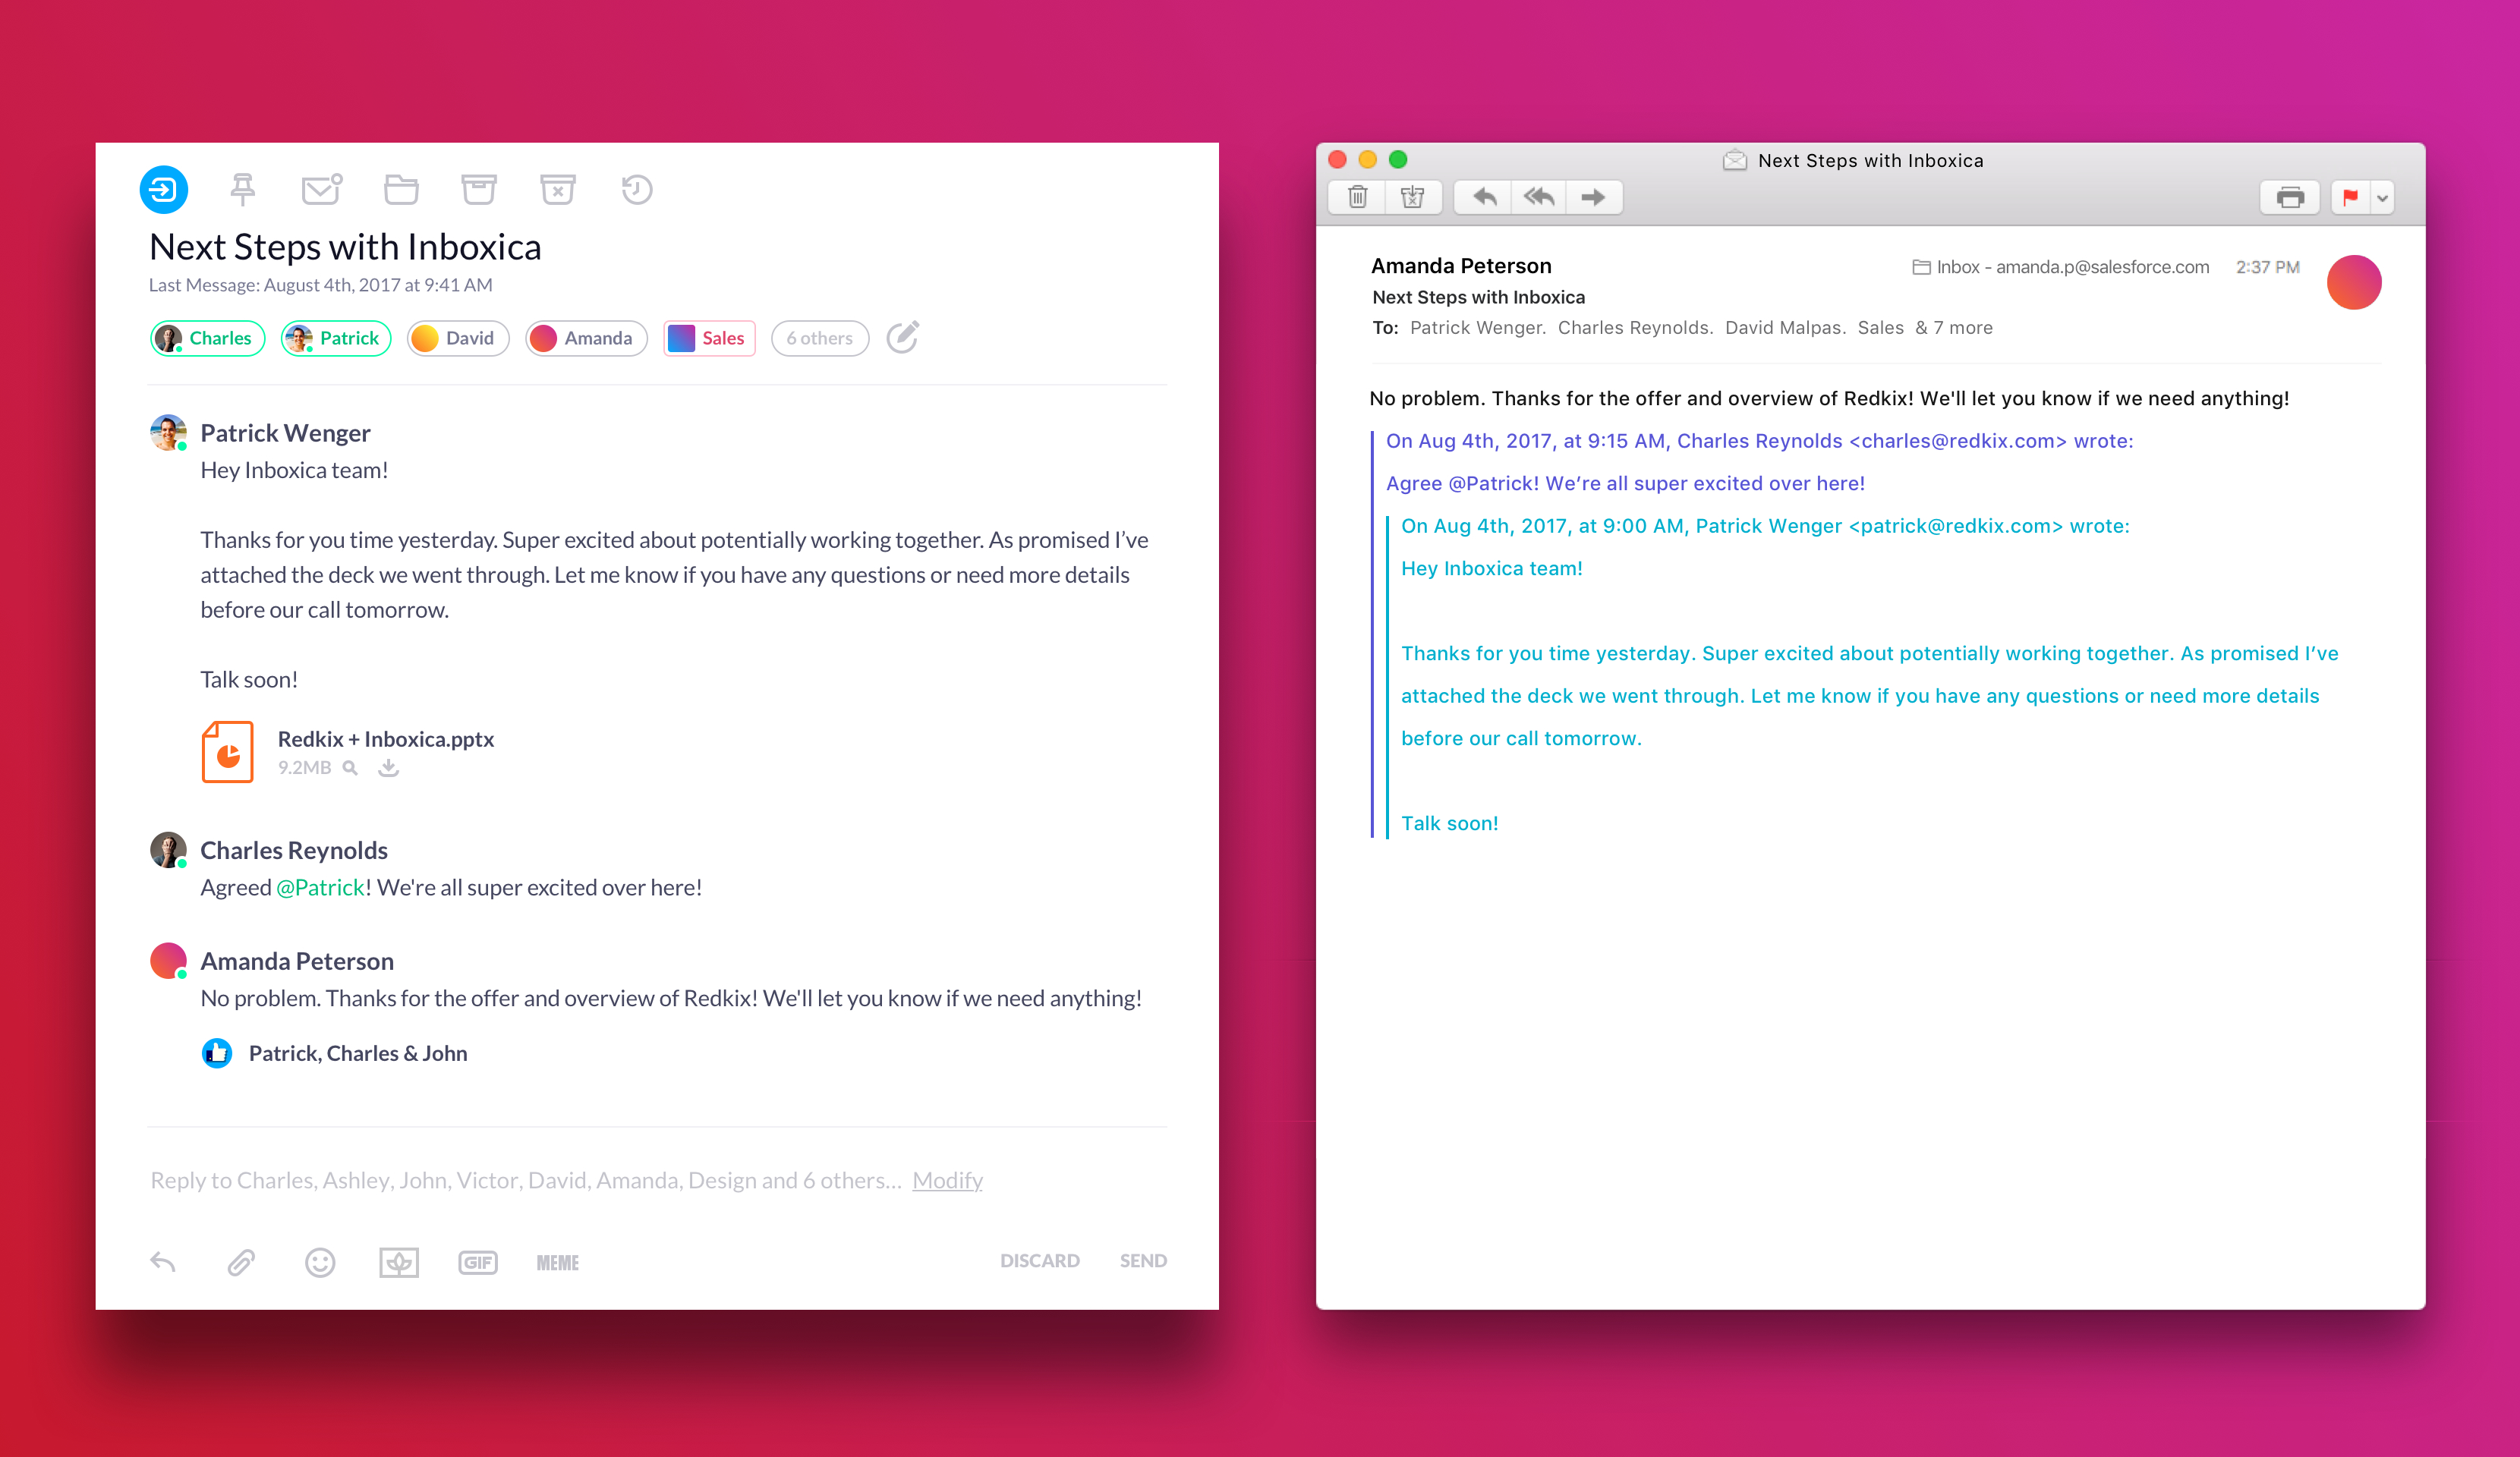Click the thread title 'Next Steps with Inboxica'
The width and height of the screenshot is (2520, 1457).
pyautogui.click(x=345, y=247)
